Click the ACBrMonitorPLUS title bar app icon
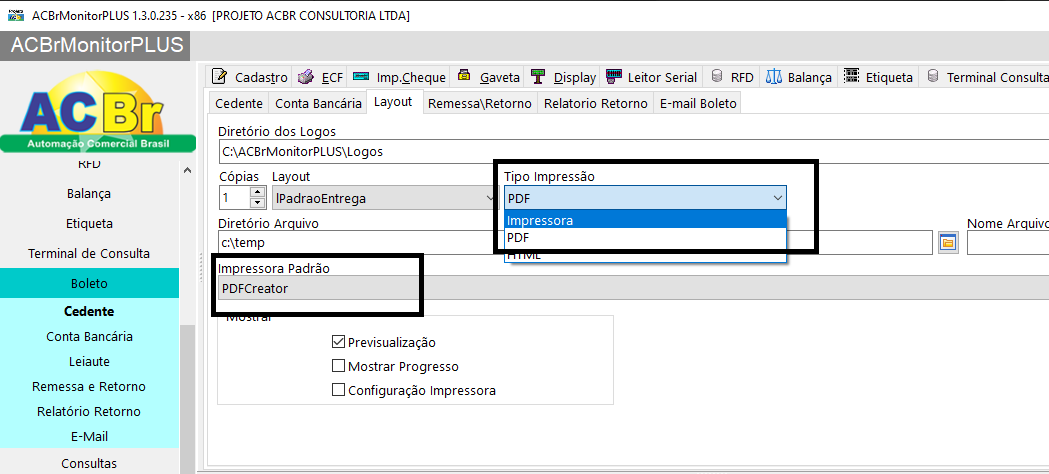Image resolution: width=1049 pixels, height=474 pixels. 15,15
